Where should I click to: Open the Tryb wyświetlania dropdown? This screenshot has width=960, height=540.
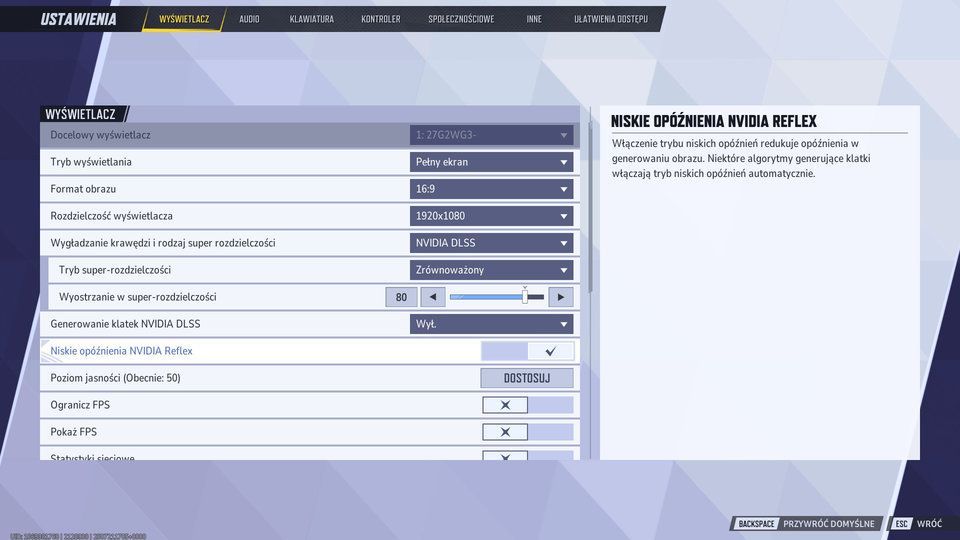pyautogui.click(x=492, y=162)
